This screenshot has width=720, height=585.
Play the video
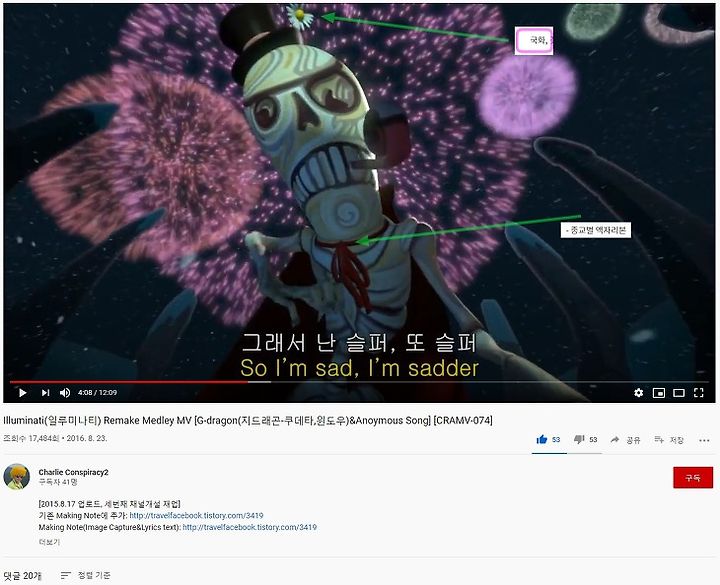pyautogui.click(x=22, y=393)
